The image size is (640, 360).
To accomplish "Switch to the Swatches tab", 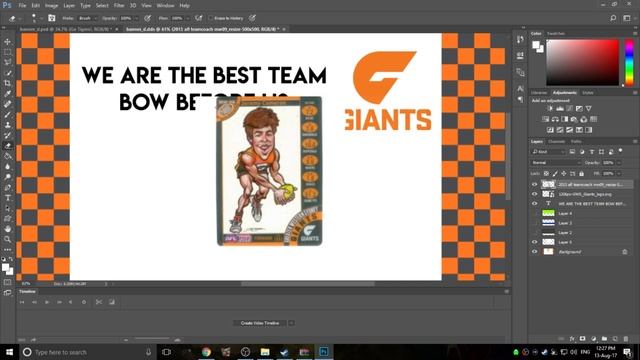I will coord(556,33).
